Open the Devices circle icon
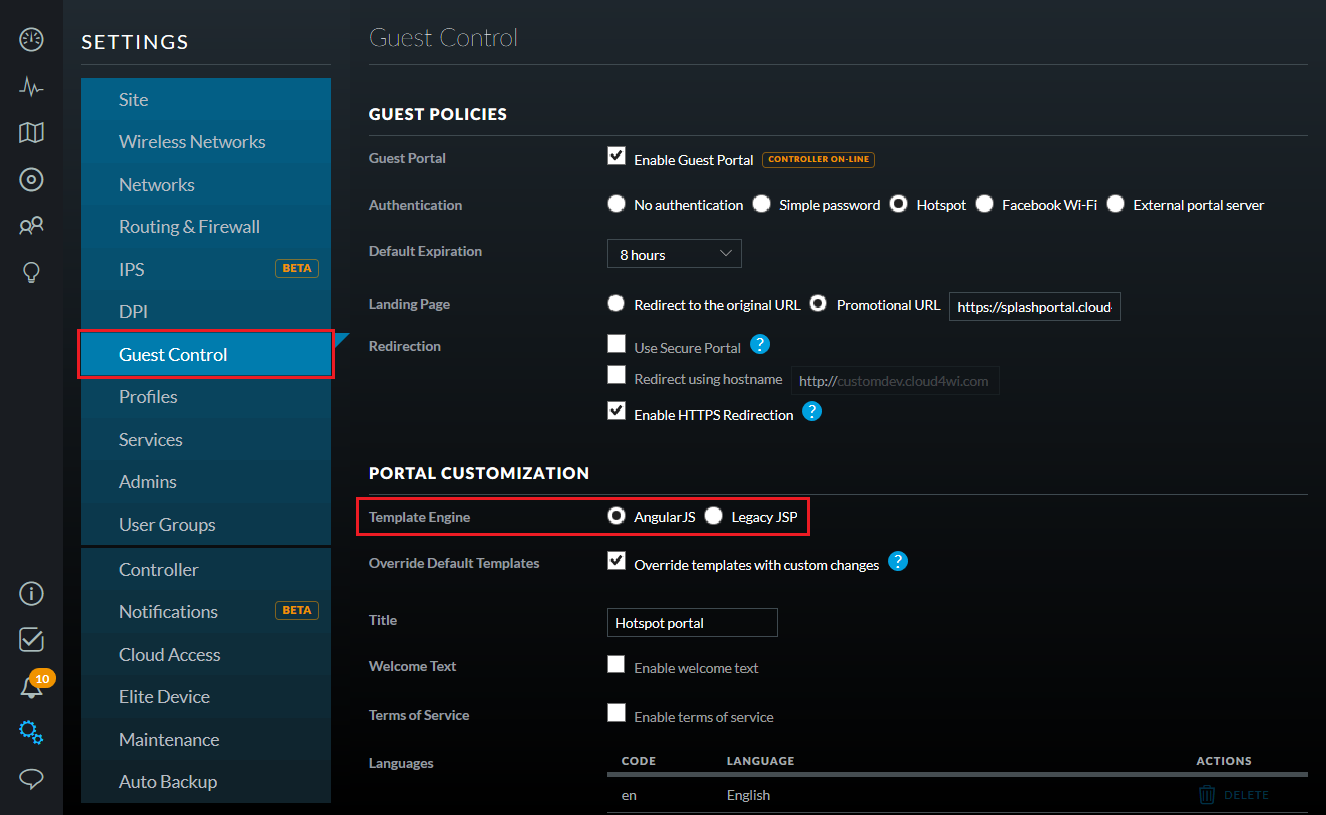1326x815 pixels. pos(31,180)
